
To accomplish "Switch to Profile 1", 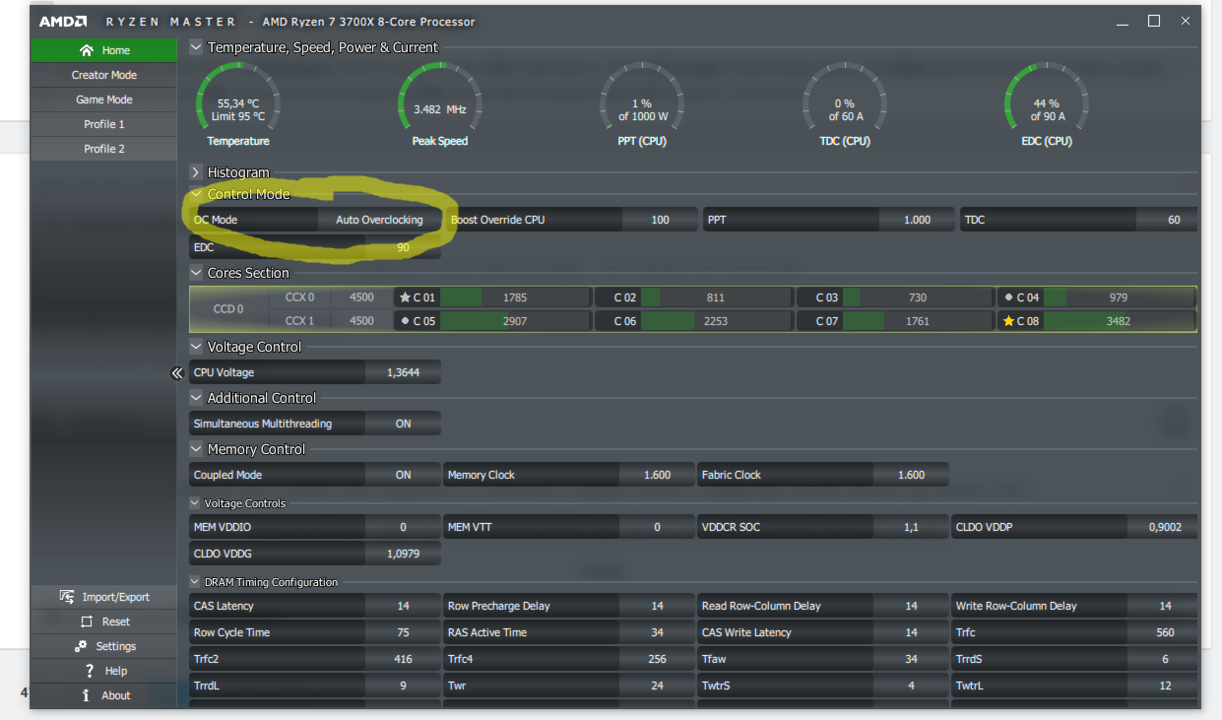I will (104, 124).
